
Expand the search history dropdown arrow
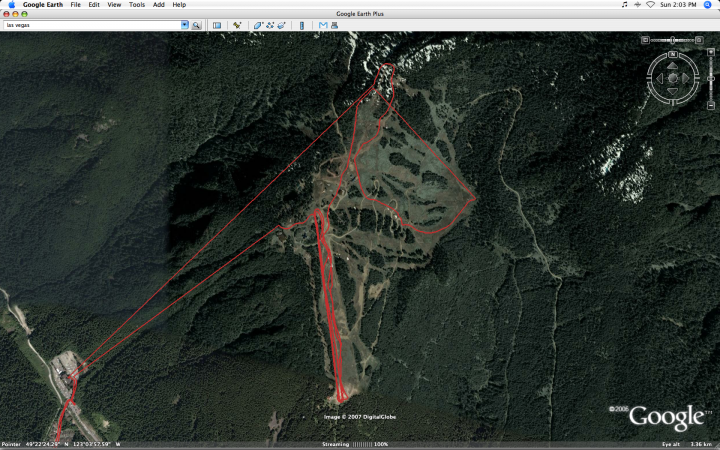185,25
